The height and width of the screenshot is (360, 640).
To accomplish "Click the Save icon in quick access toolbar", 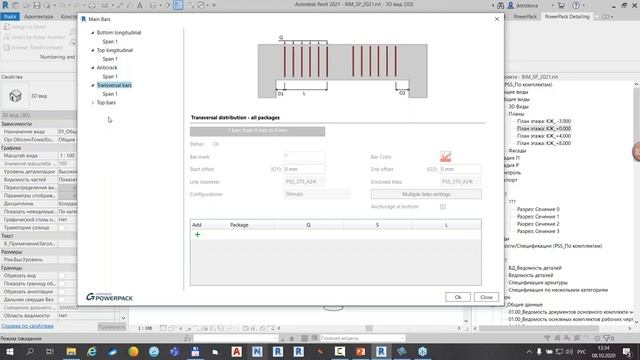I will point(37,5).
